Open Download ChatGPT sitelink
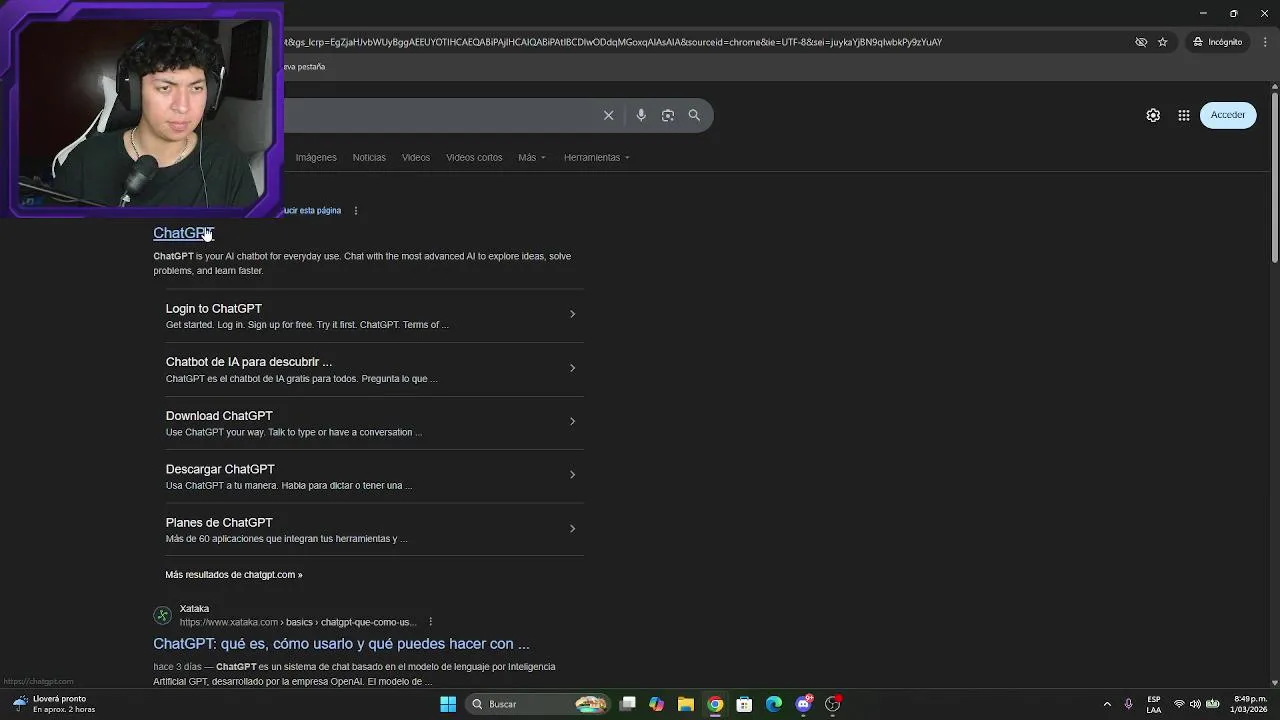This screenshot has height=720, width=1280. [219, 416]
